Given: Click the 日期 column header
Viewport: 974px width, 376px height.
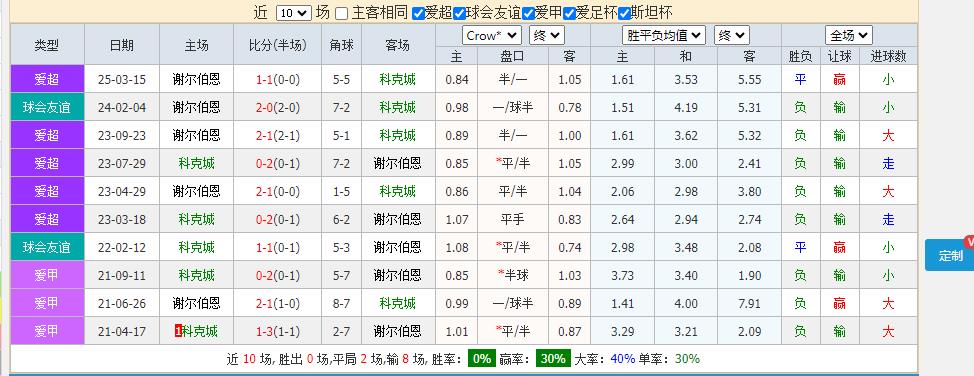Looking at the screenshot, I should 122,45.
